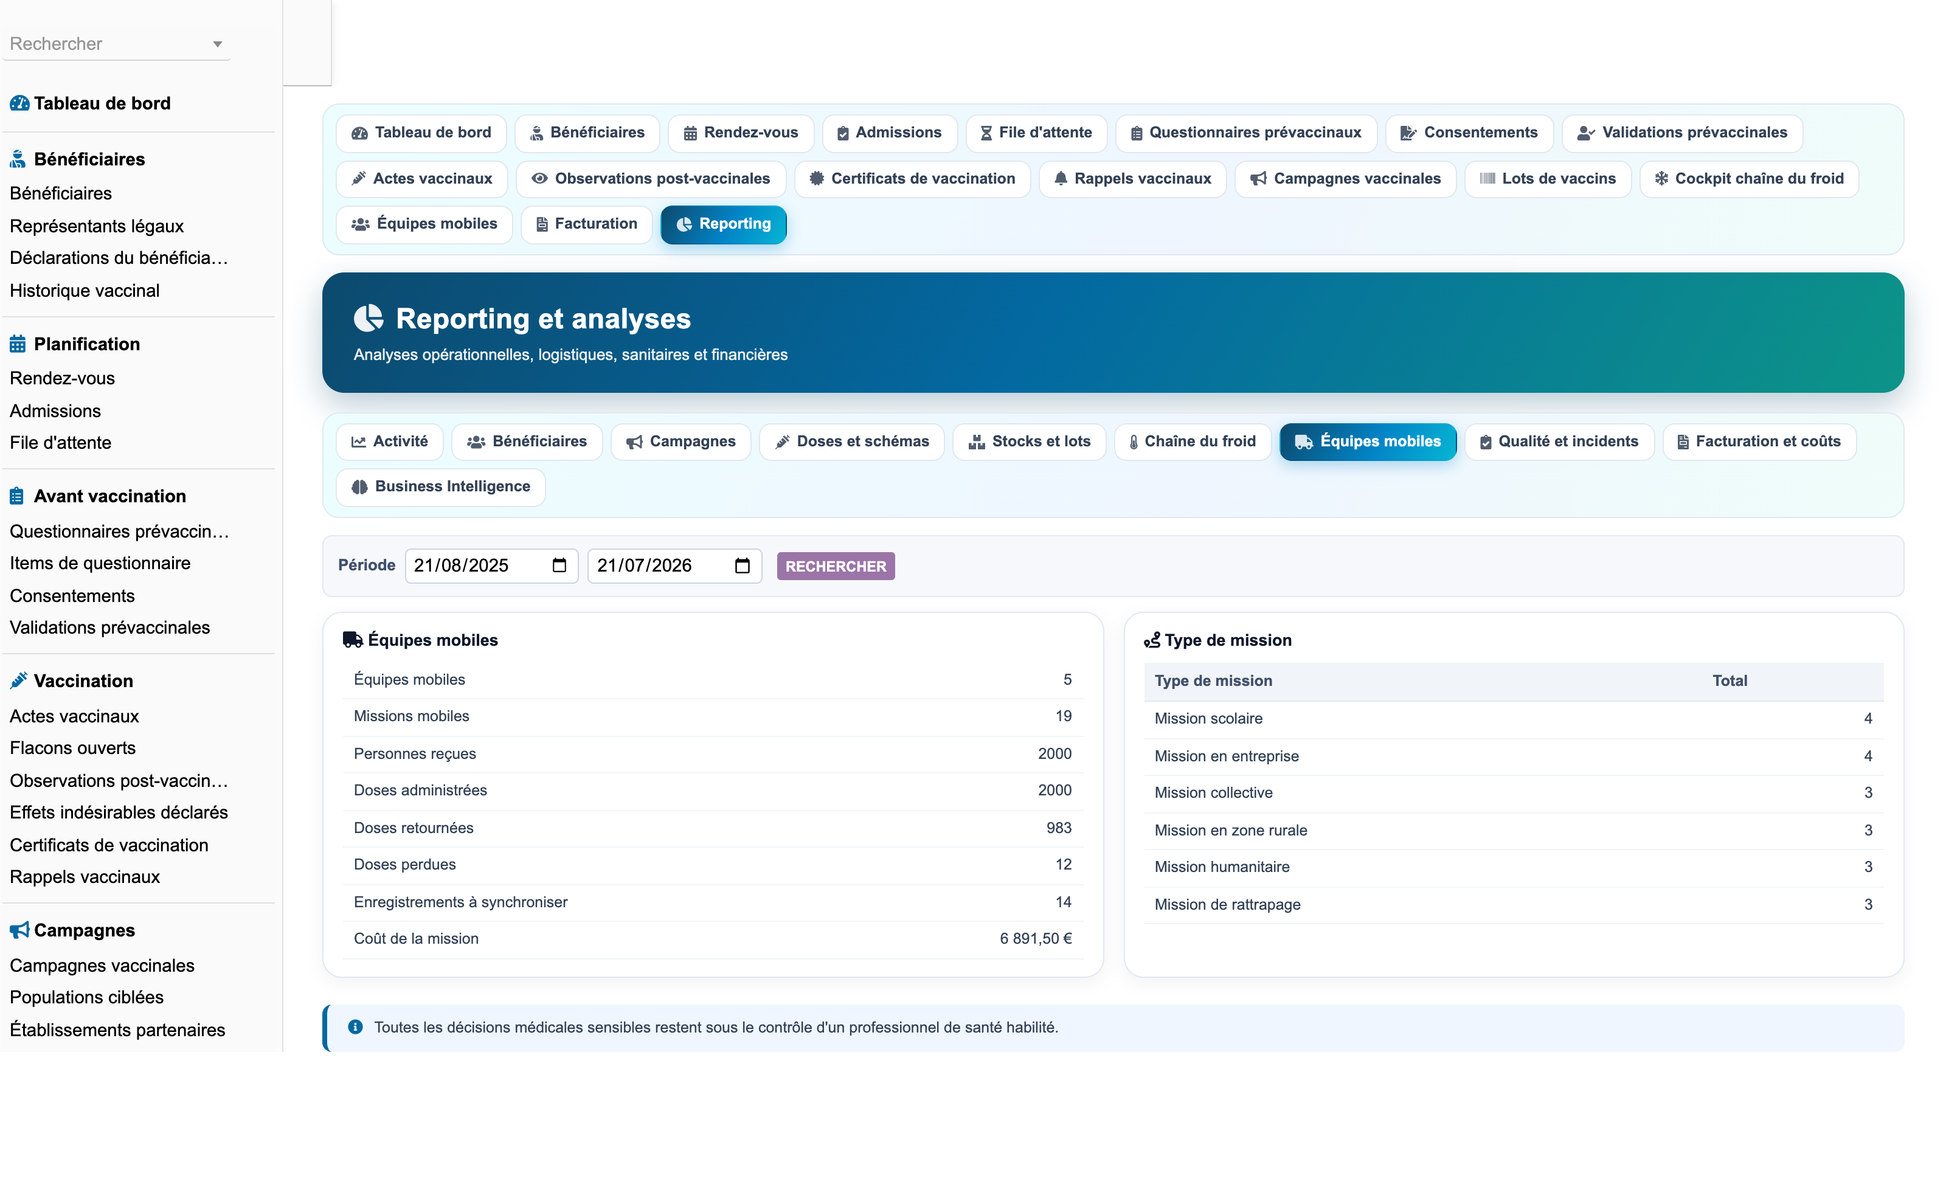Viewport: 1946px width, 1204px height.
Task: Open Facturation et coûts report tab
Action: pyautogui.click(x=1759, y=442)
